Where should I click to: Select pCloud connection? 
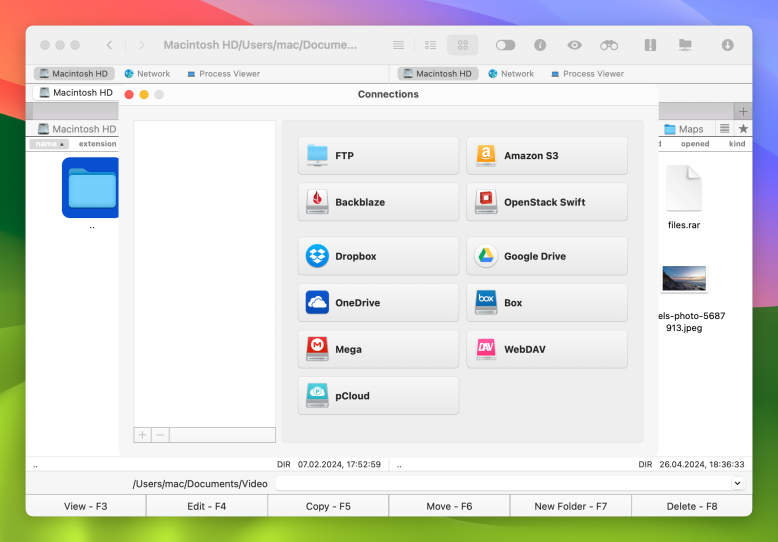pos(378,396)
